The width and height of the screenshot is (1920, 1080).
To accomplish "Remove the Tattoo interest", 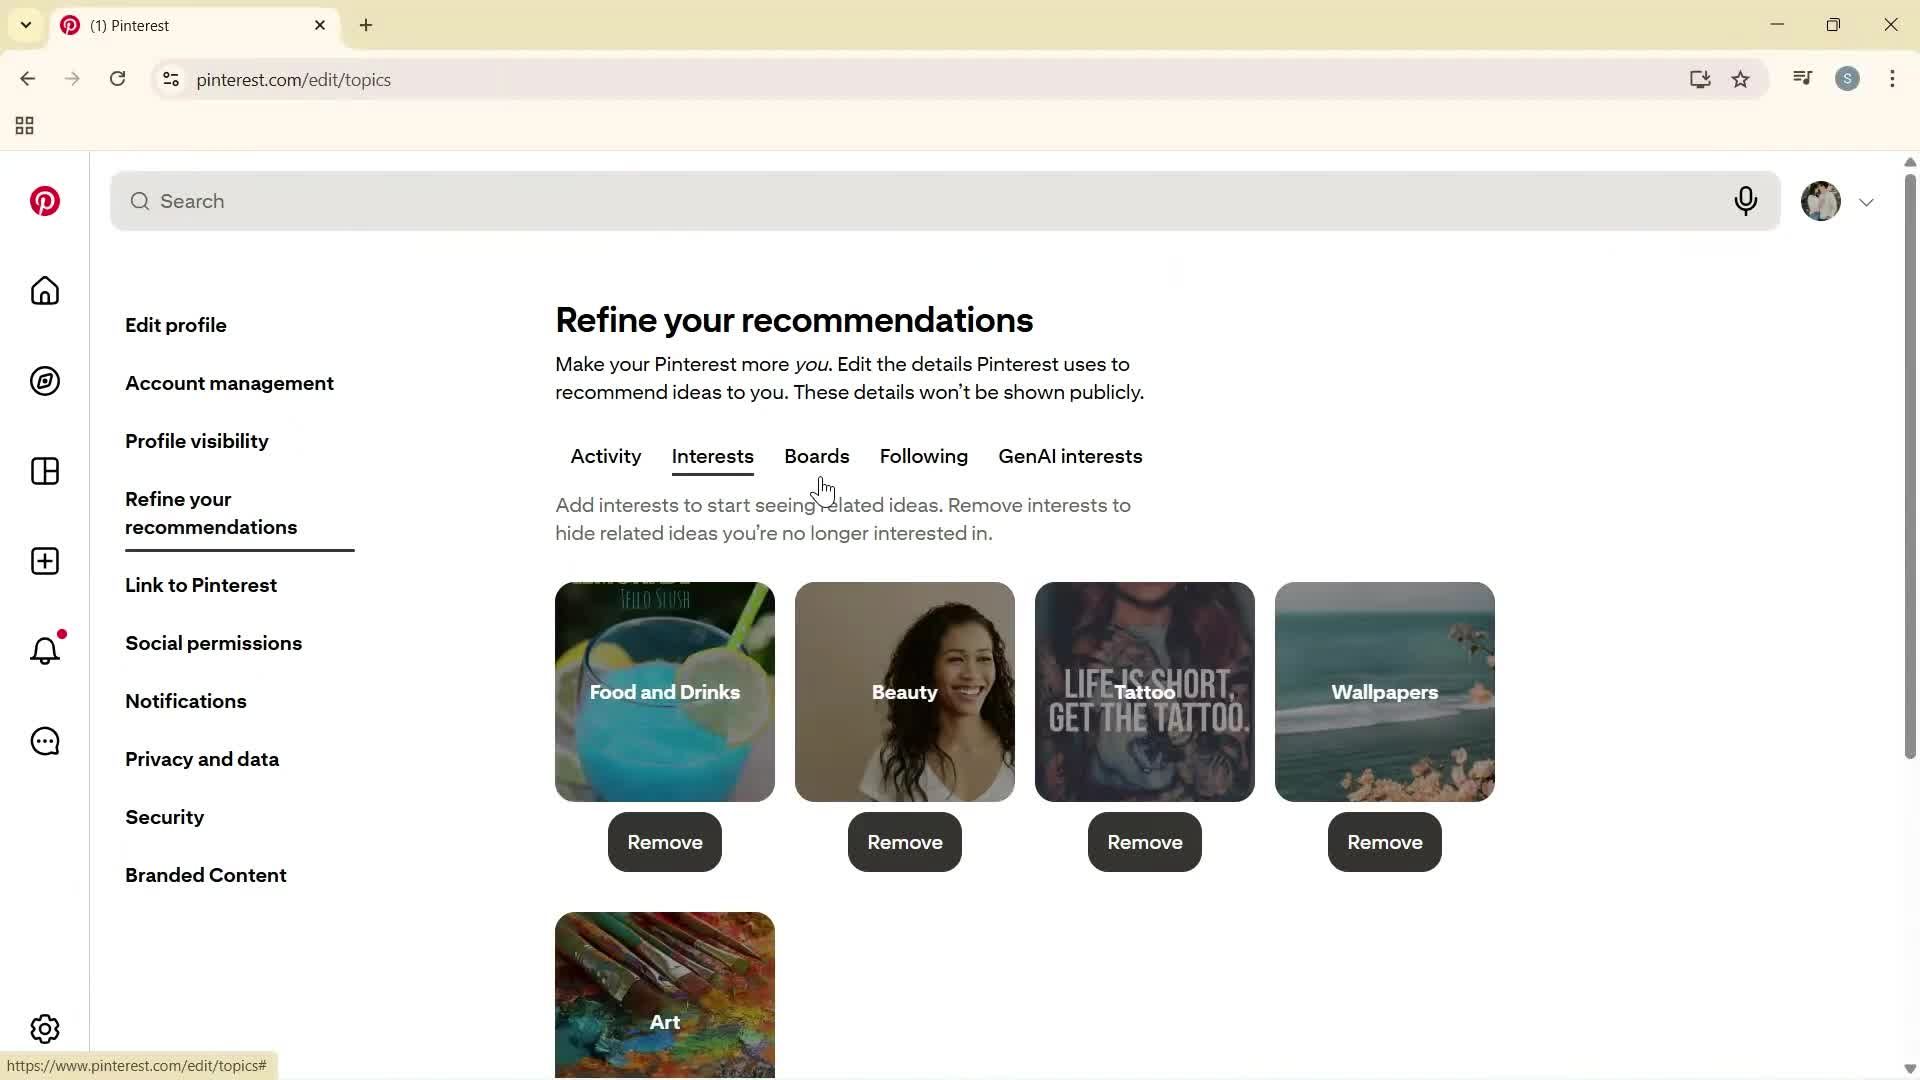I will [x=1144, y=842].
